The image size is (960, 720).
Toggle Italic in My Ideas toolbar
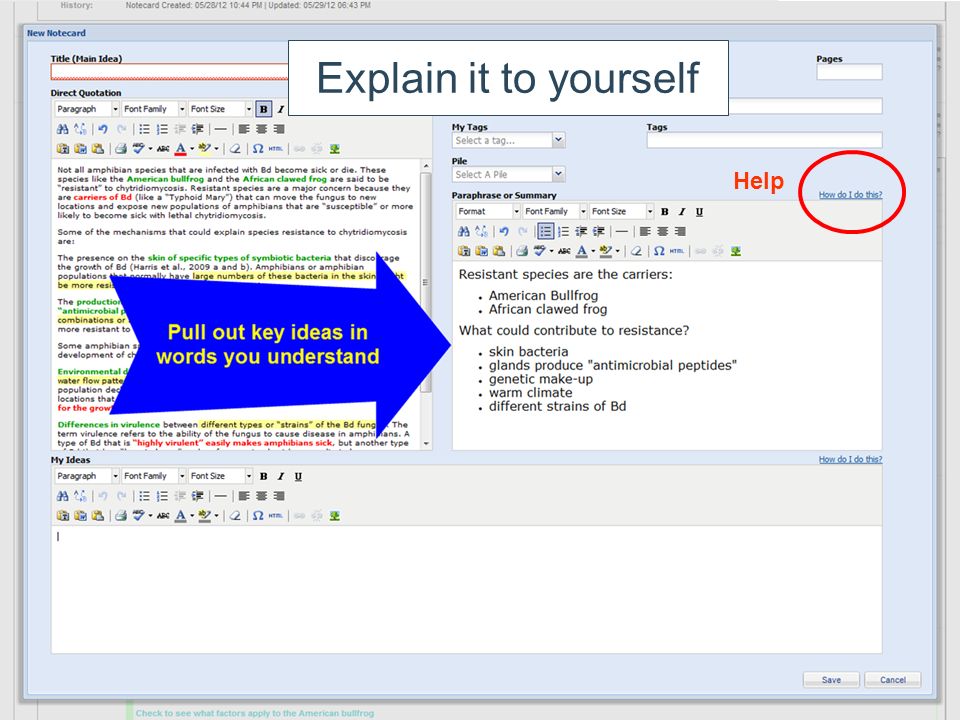coord(281,476)
